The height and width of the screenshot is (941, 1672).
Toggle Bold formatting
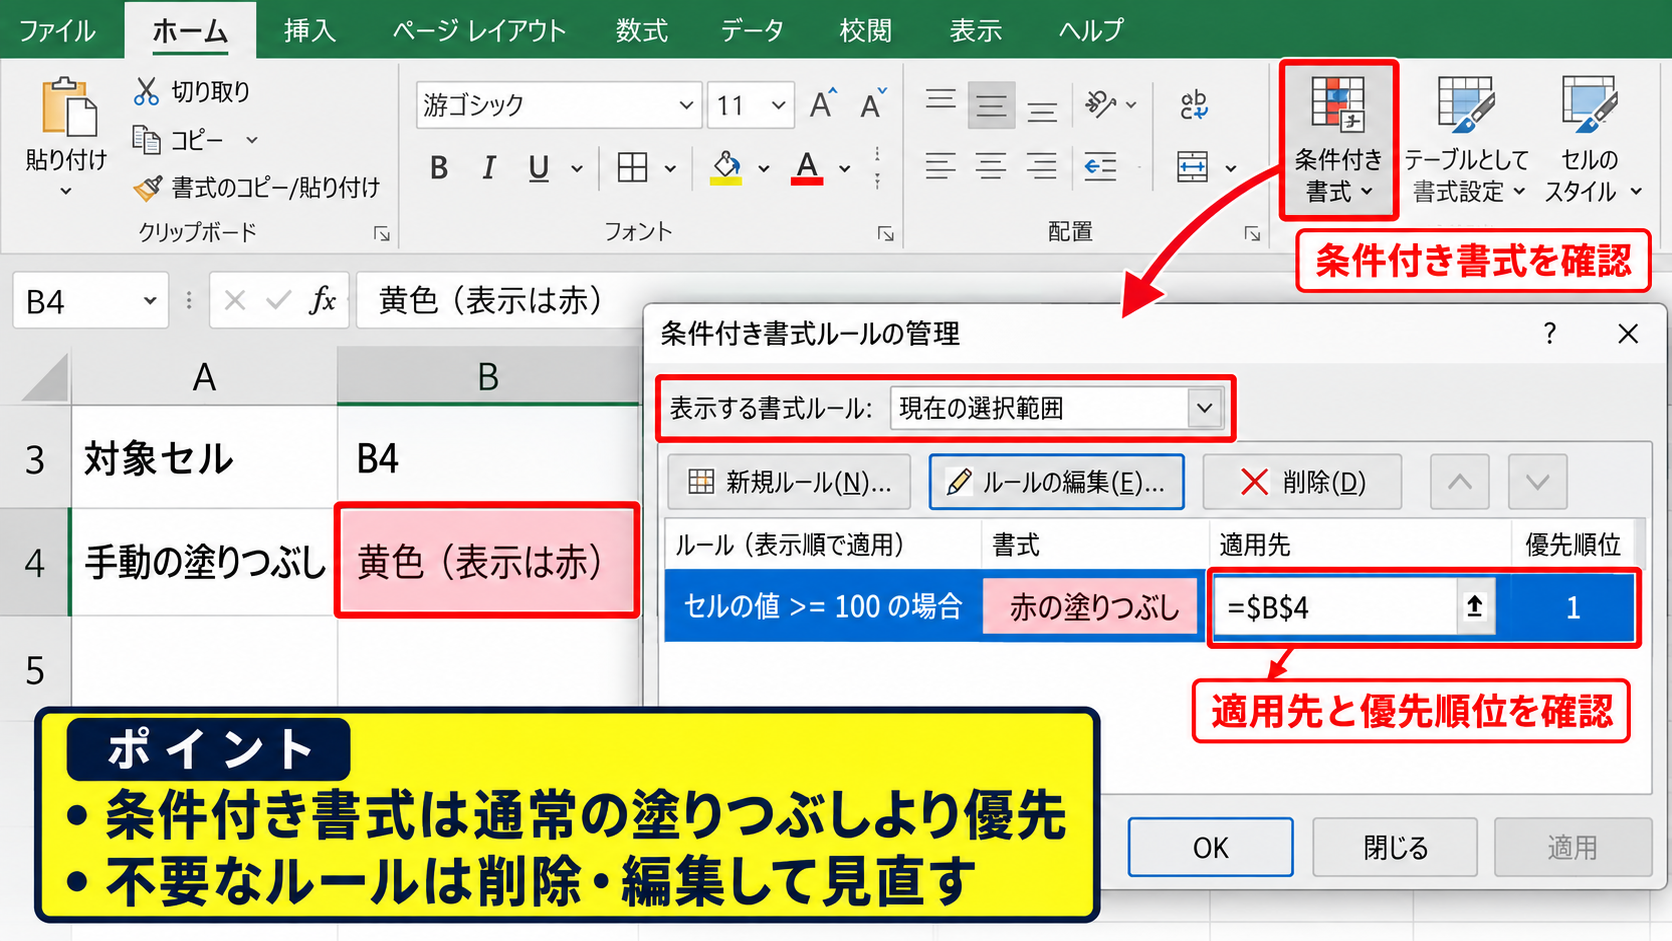[438, 168]
